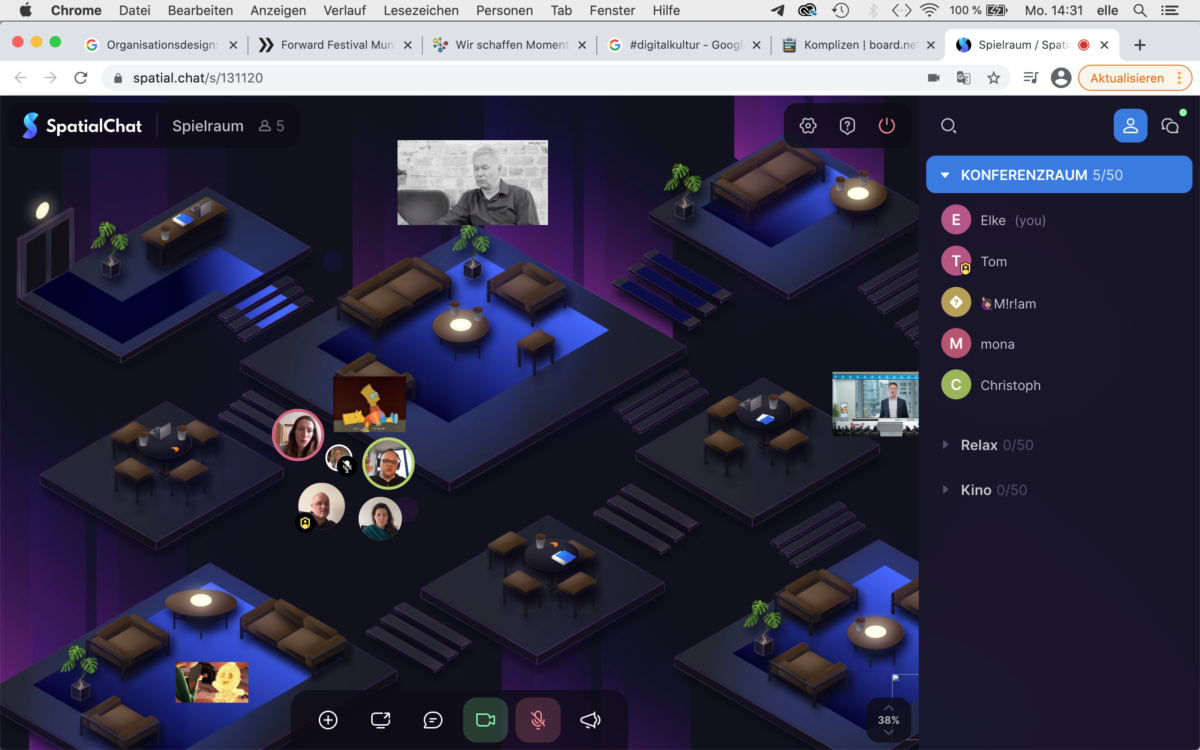Click the plus add content button
The image size is (1200, 750).
pyautogui.click(x=328, y=720)
